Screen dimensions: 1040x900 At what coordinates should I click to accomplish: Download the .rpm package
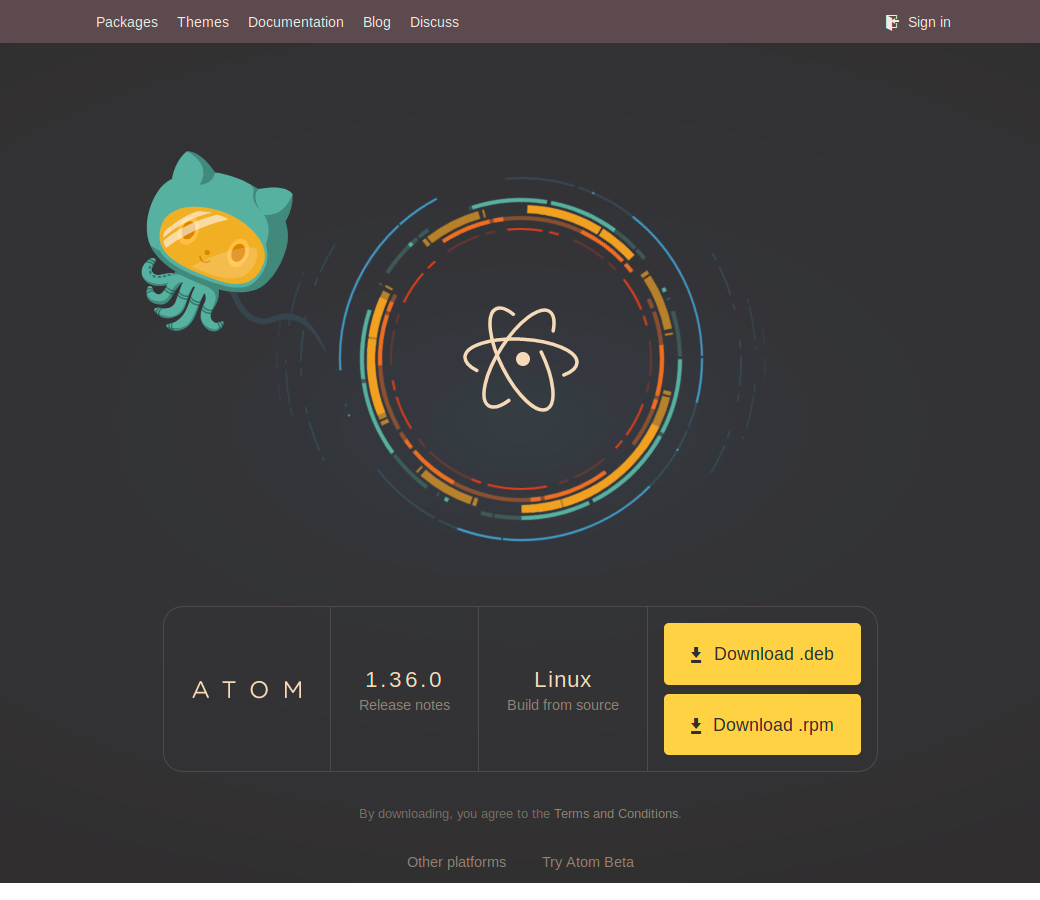pyautogui.click(x=762, y=724)
